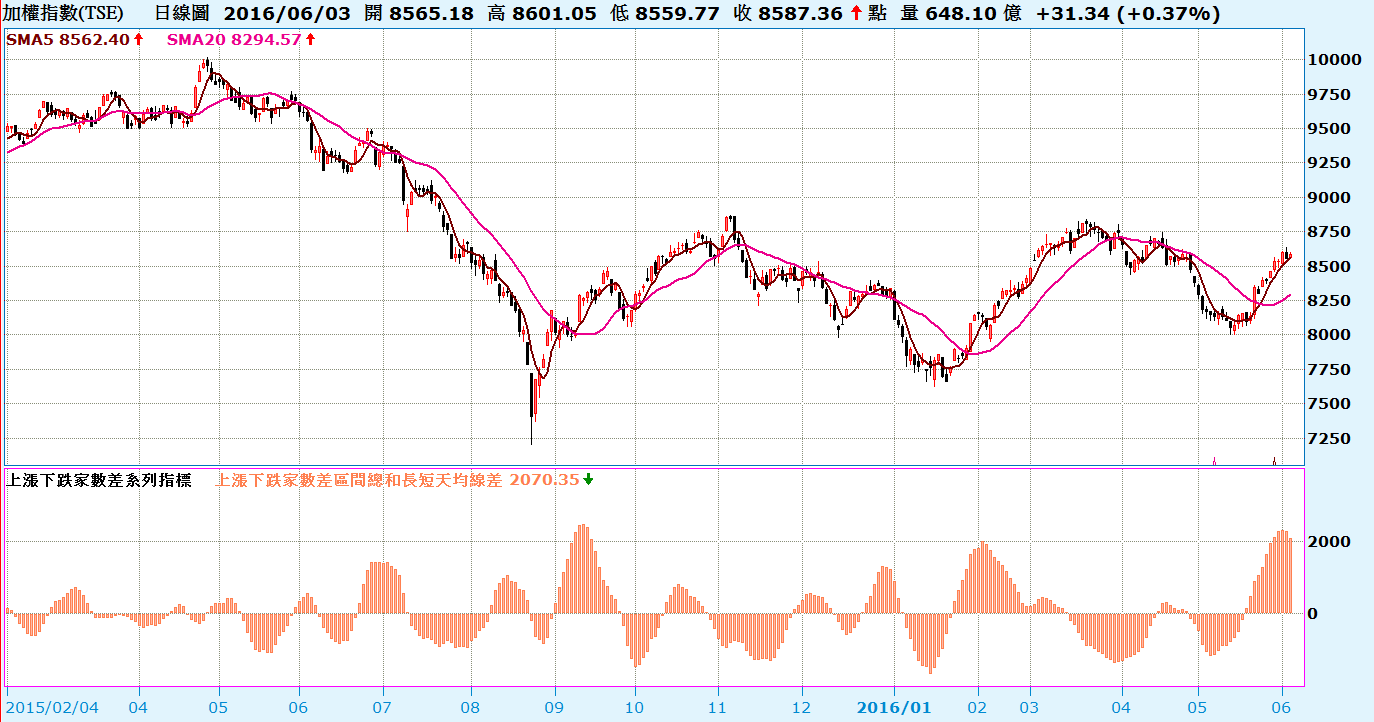
Task: Click the 7250 price axis label
Action: [x=1334, y=439]
